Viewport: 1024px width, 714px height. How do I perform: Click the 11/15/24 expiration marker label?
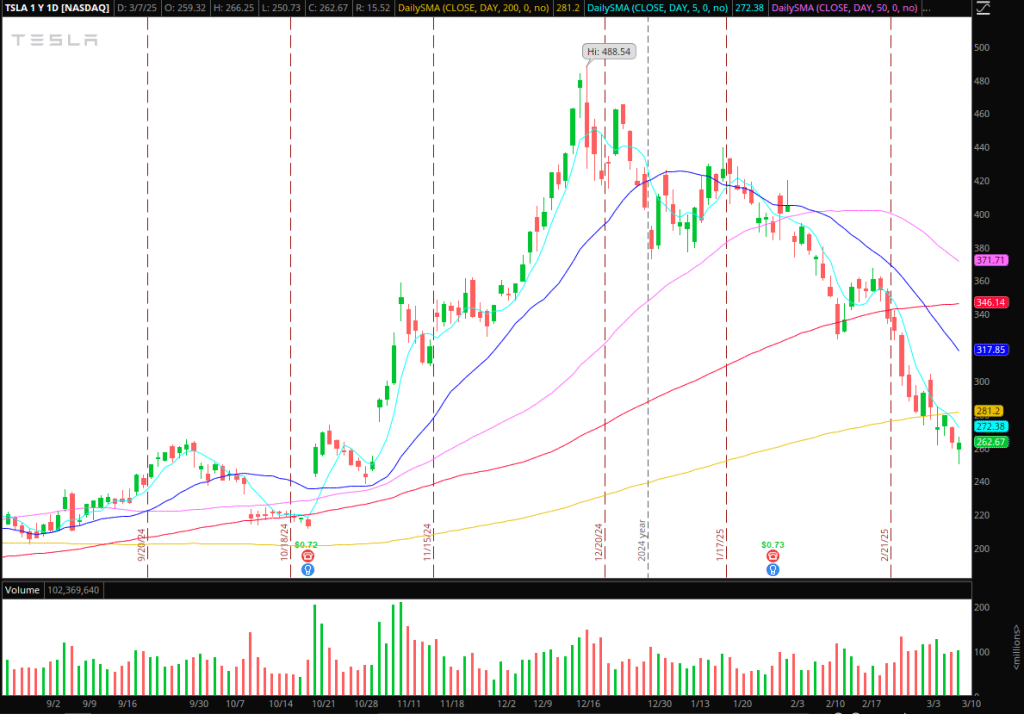point(427,542)
